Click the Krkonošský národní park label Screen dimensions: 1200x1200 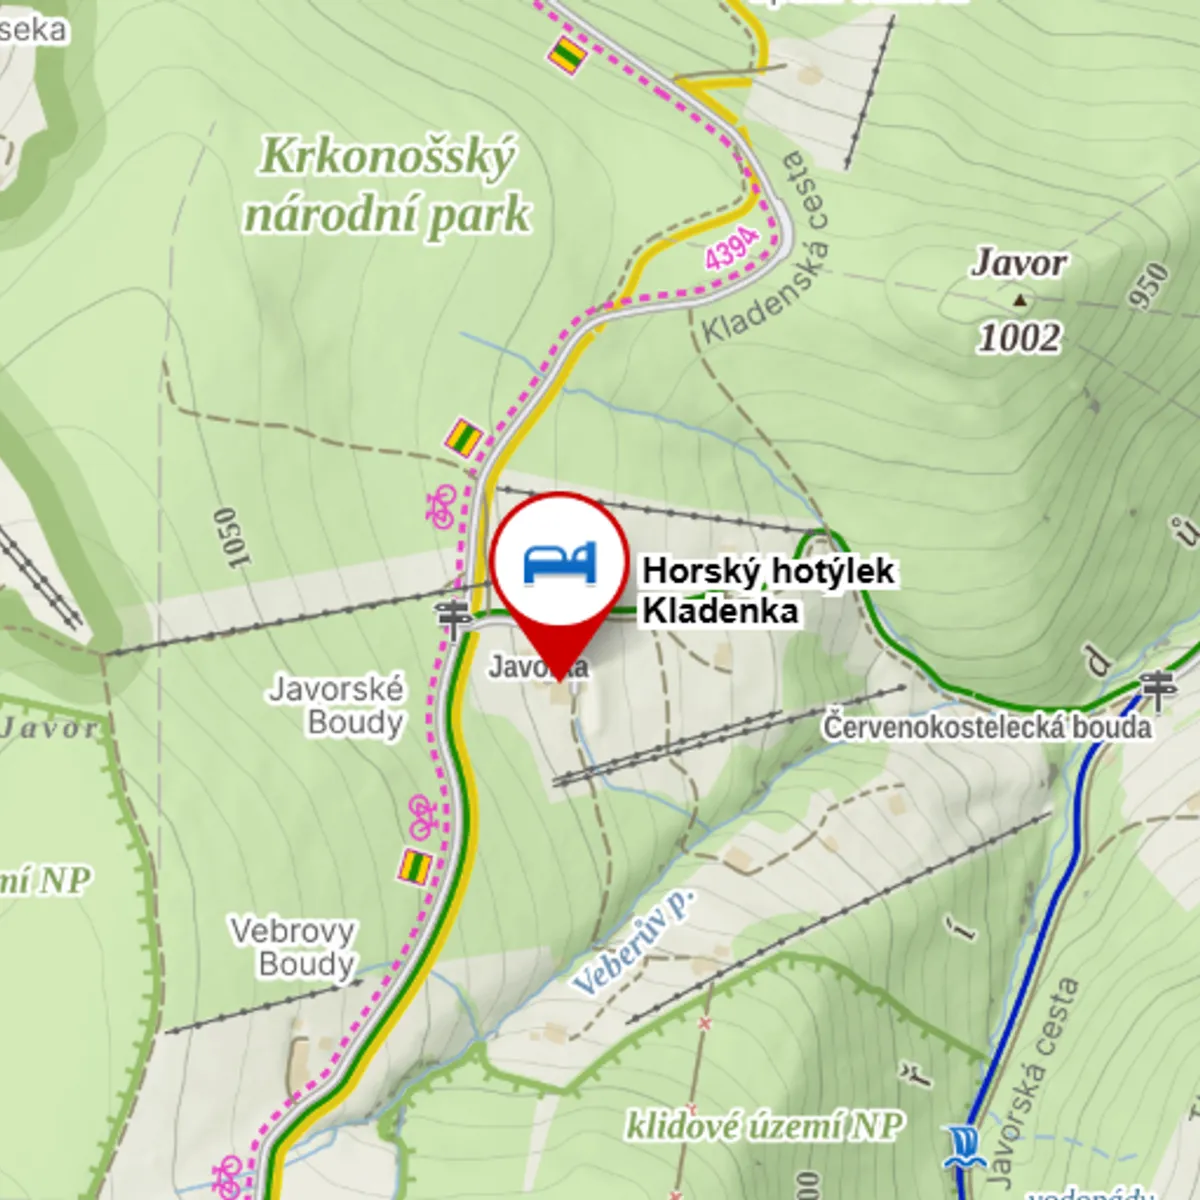387,186
